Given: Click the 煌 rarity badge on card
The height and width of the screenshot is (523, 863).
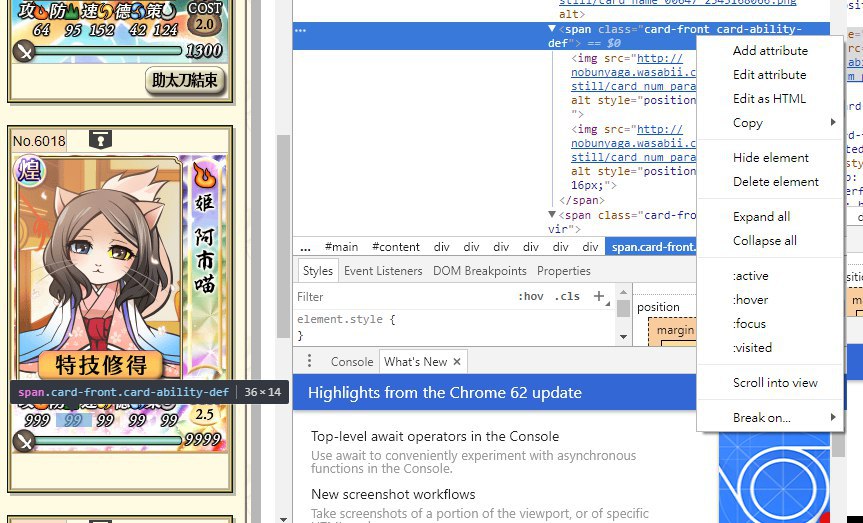Looking at the screenshot, I should (x=29, y=169).
